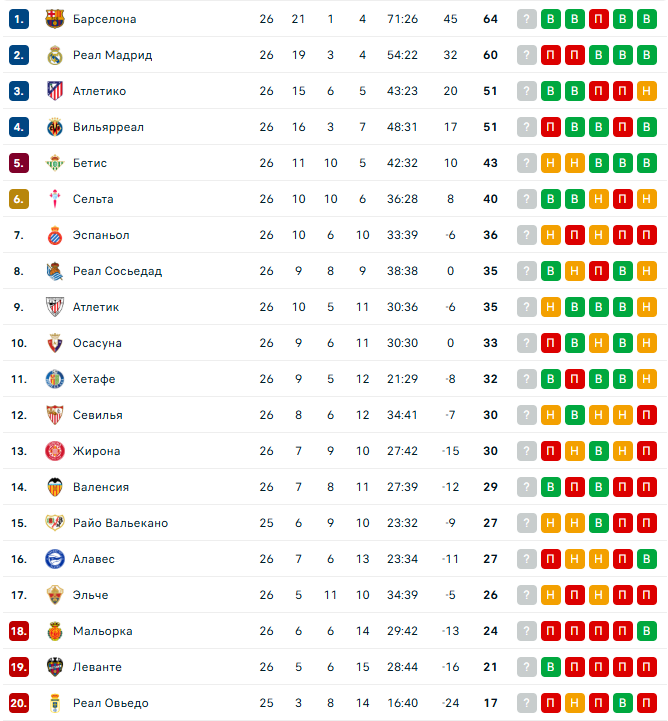This screenshot has height=721, width=668.
Task: Open the Реал Сосьедад team link
Action: tap(117, 271)
